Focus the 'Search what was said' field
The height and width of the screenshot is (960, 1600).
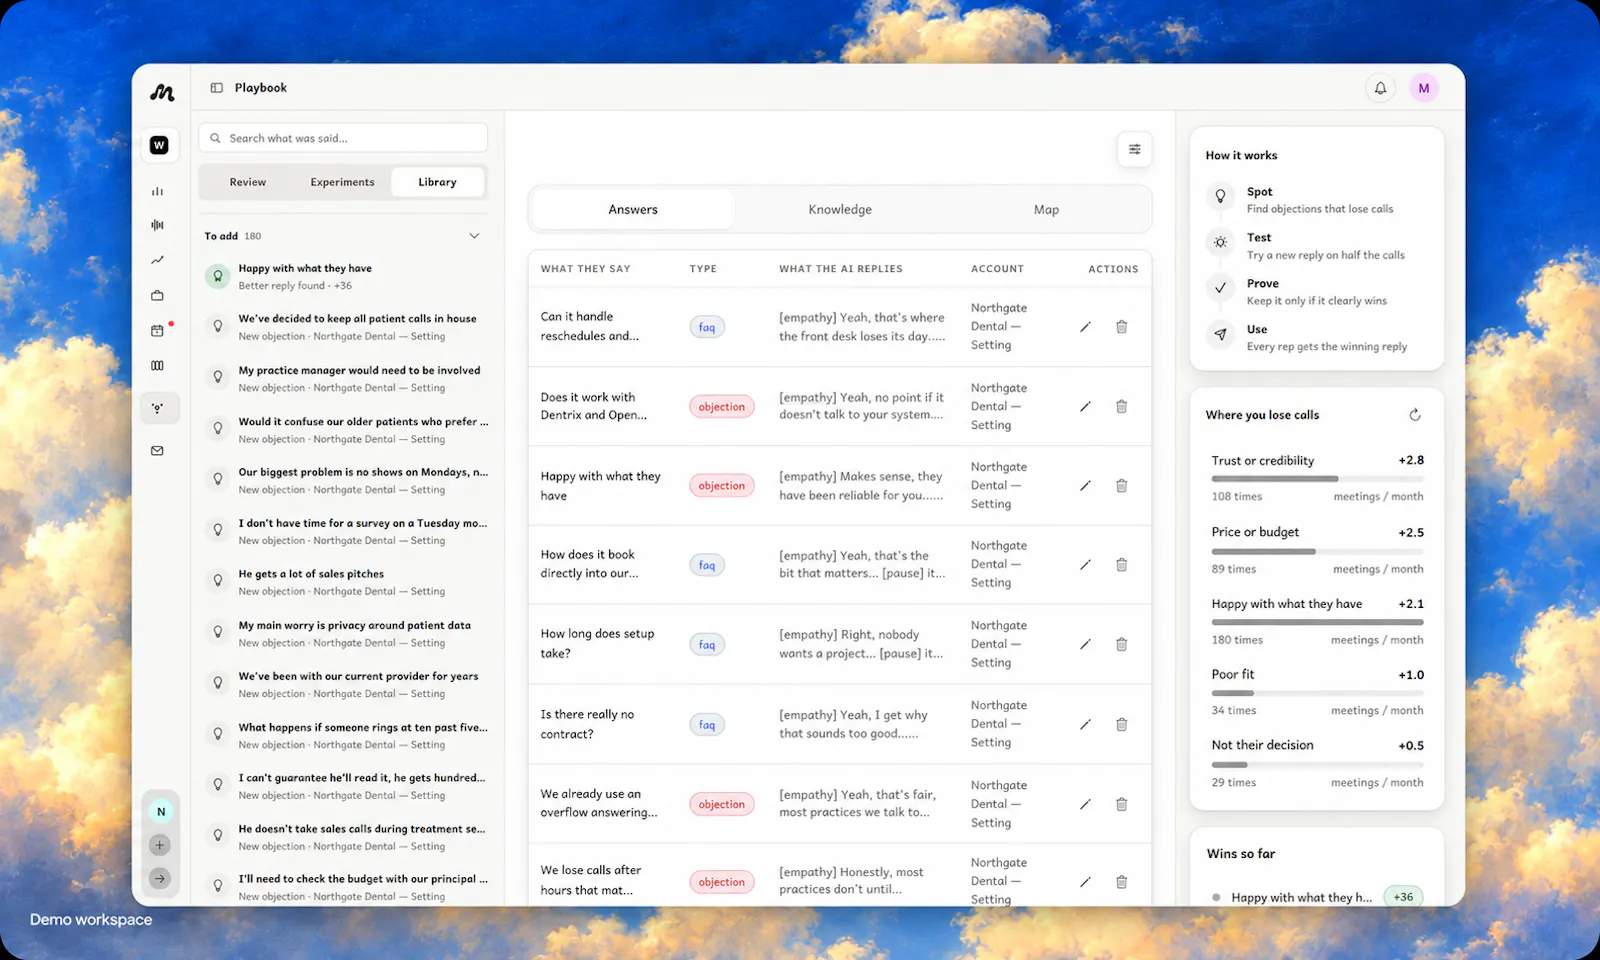343,138
